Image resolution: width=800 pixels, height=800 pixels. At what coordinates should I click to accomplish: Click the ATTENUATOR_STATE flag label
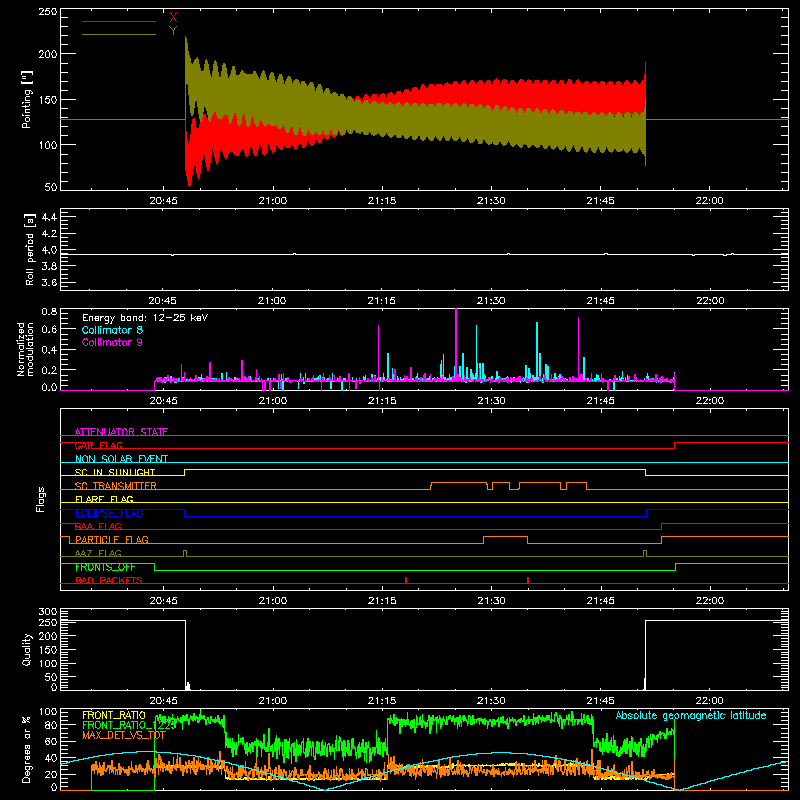(121, 432)
